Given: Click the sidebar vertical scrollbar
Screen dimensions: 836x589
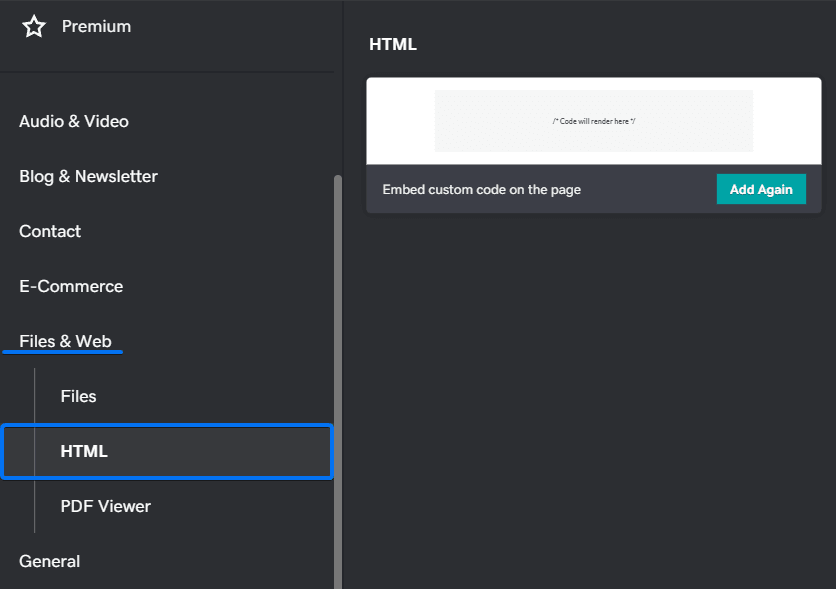Looking at the screenshot, I should click(337, 381).
